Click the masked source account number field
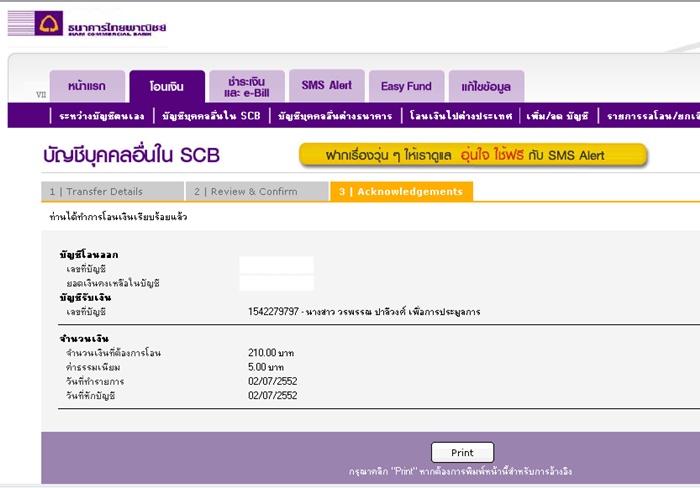Screen dimensions: 700x488 tap(276, 265)
